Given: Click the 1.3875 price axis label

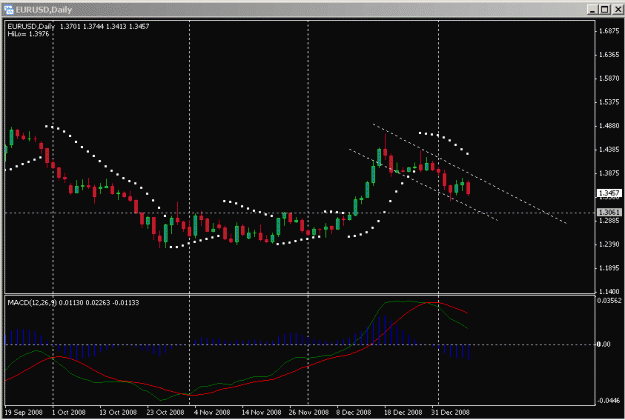Looking at the screenshot, I should (x=609, y=173).
